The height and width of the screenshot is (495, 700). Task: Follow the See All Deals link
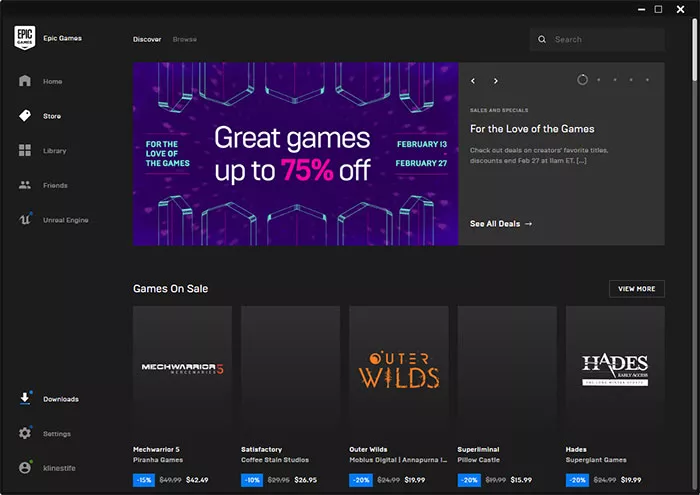click(x=501, y=224)
